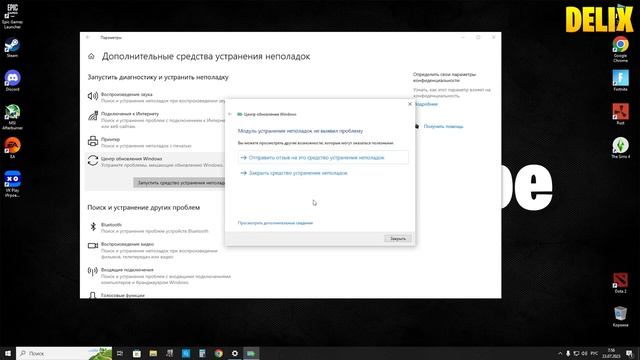Viewport: 640px width, 360px height.
Task: Click the close troubleshooter option link
Action: [x=298, y=173]
